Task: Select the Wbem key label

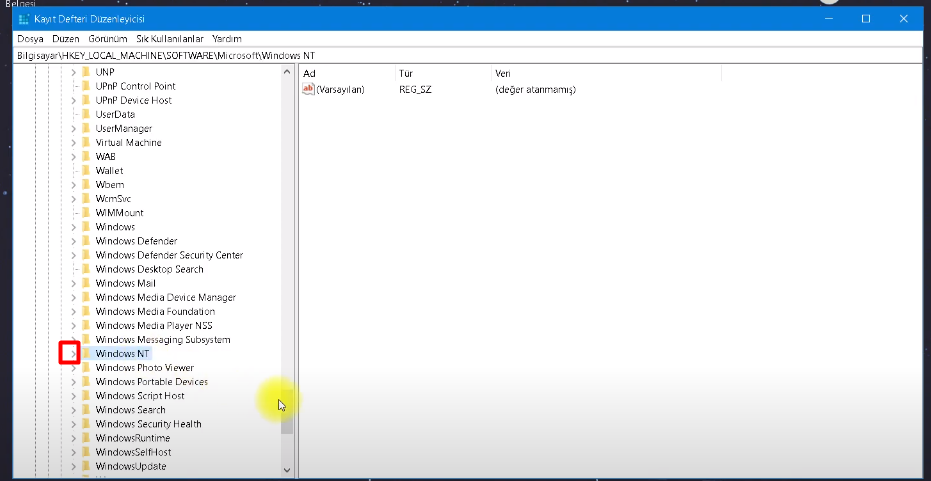Action: pos(110,185)
